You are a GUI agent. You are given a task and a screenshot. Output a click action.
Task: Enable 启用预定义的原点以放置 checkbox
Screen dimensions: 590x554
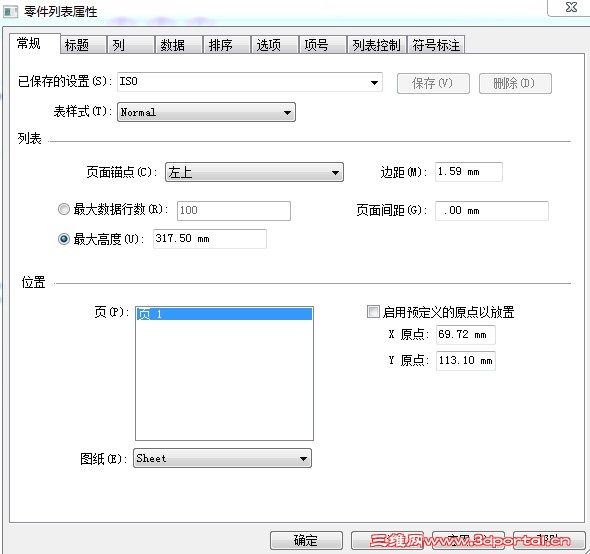(x=373, y=312)
